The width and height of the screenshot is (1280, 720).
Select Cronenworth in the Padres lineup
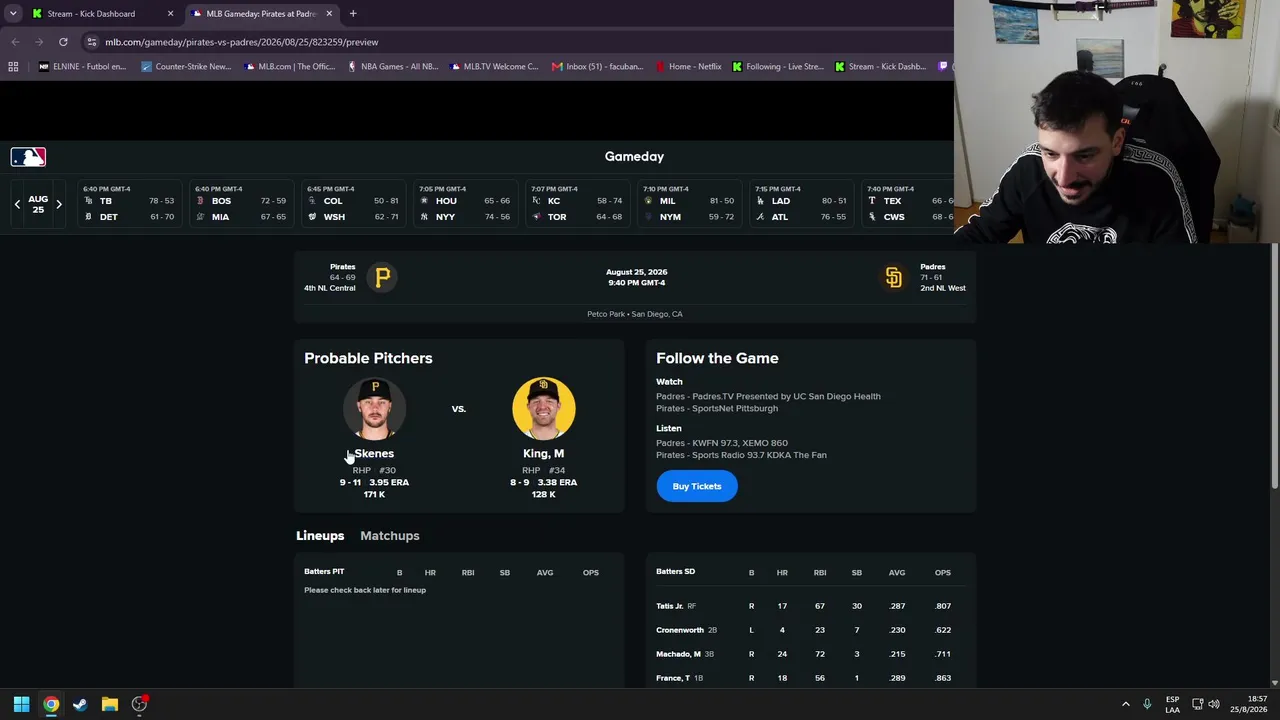coord(680,630)
